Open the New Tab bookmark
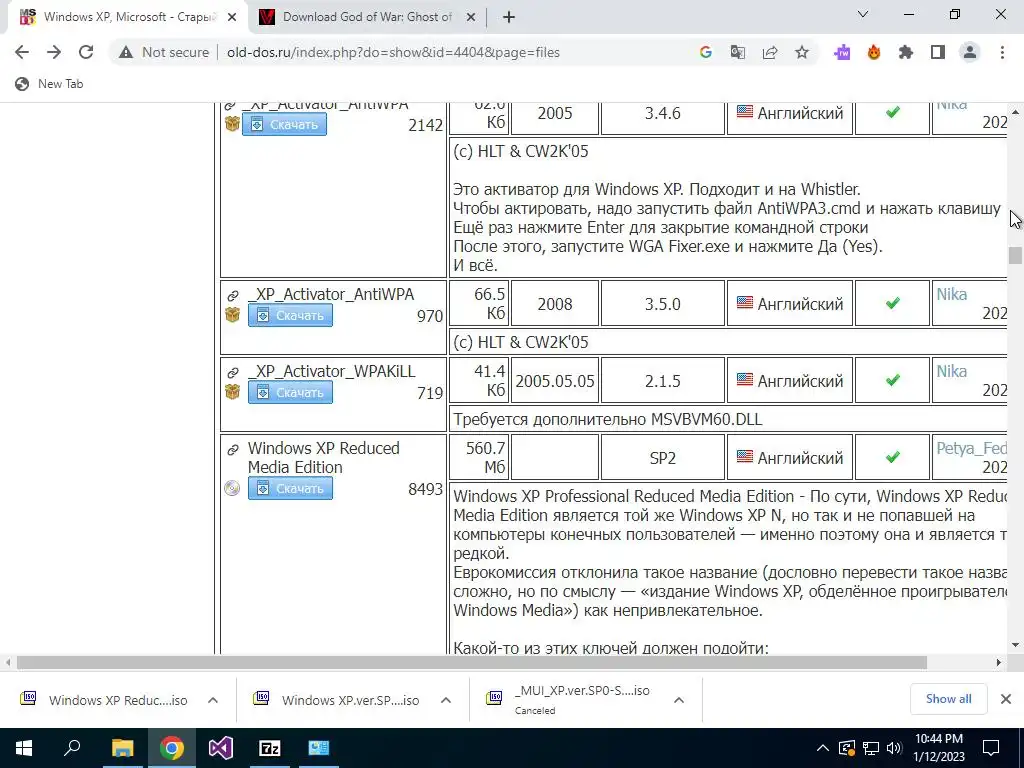Image resolution: width=1024 pixels, height=768 pixels. pos(50,84)
